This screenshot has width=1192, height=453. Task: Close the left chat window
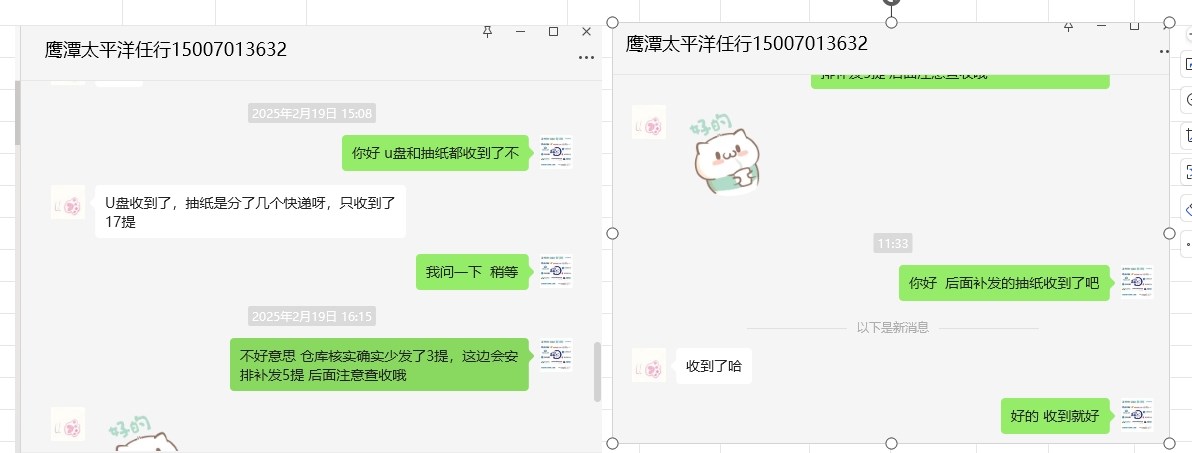click(586, 31)
